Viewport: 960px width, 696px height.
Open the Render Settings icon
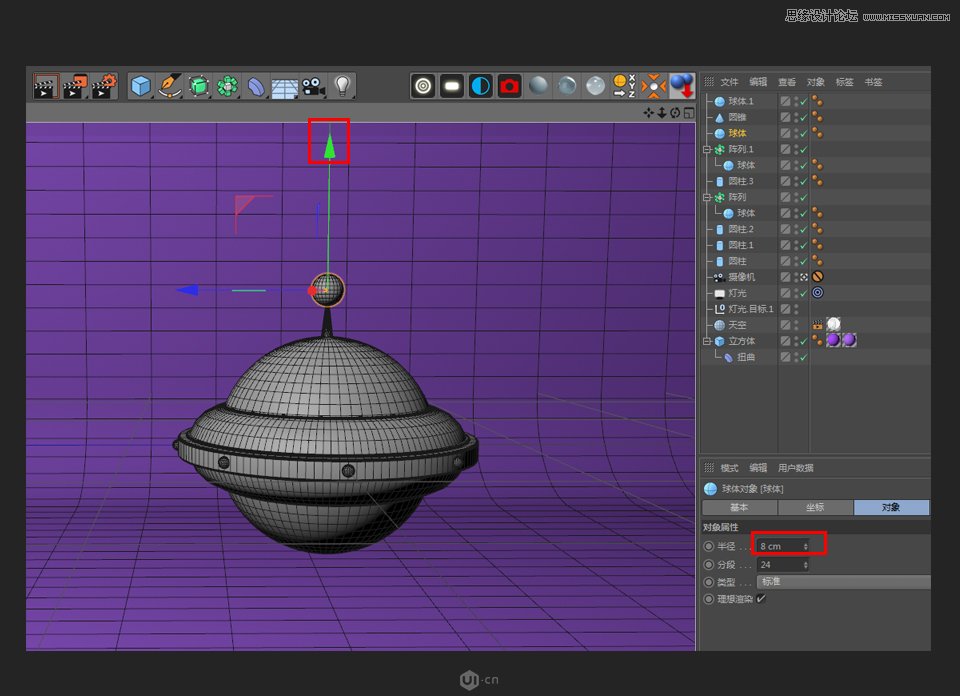click(x=509, y=86)
